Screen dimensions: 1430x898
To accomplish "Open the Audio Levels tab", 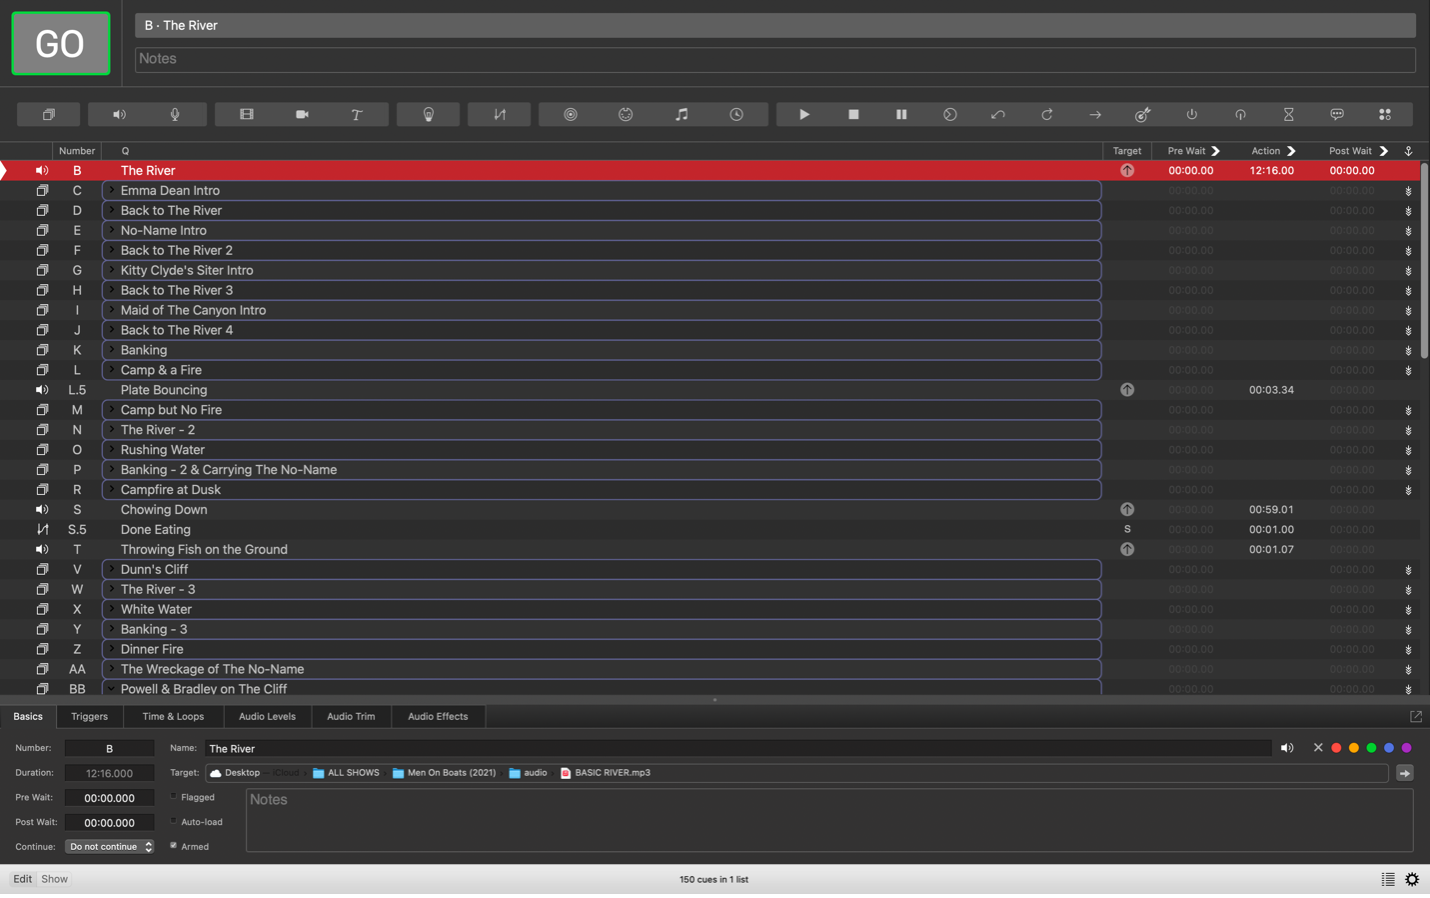I will 267,716.
